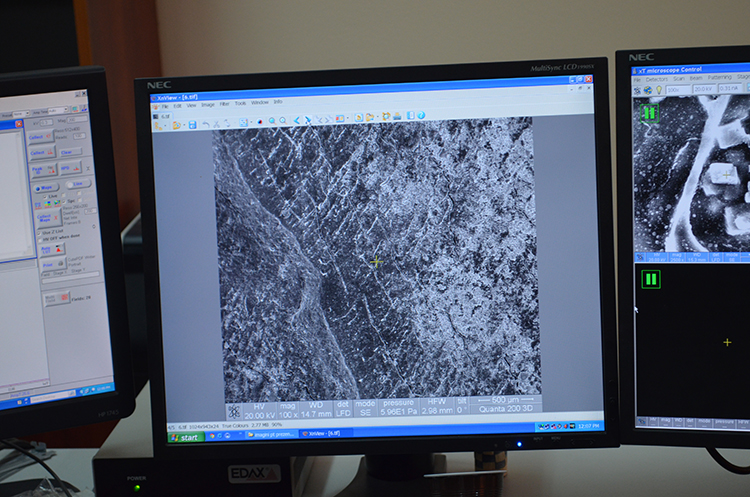Open the File menu in XnView
Viewport: 750px width, 497px height.
click(x=165, y=107)
